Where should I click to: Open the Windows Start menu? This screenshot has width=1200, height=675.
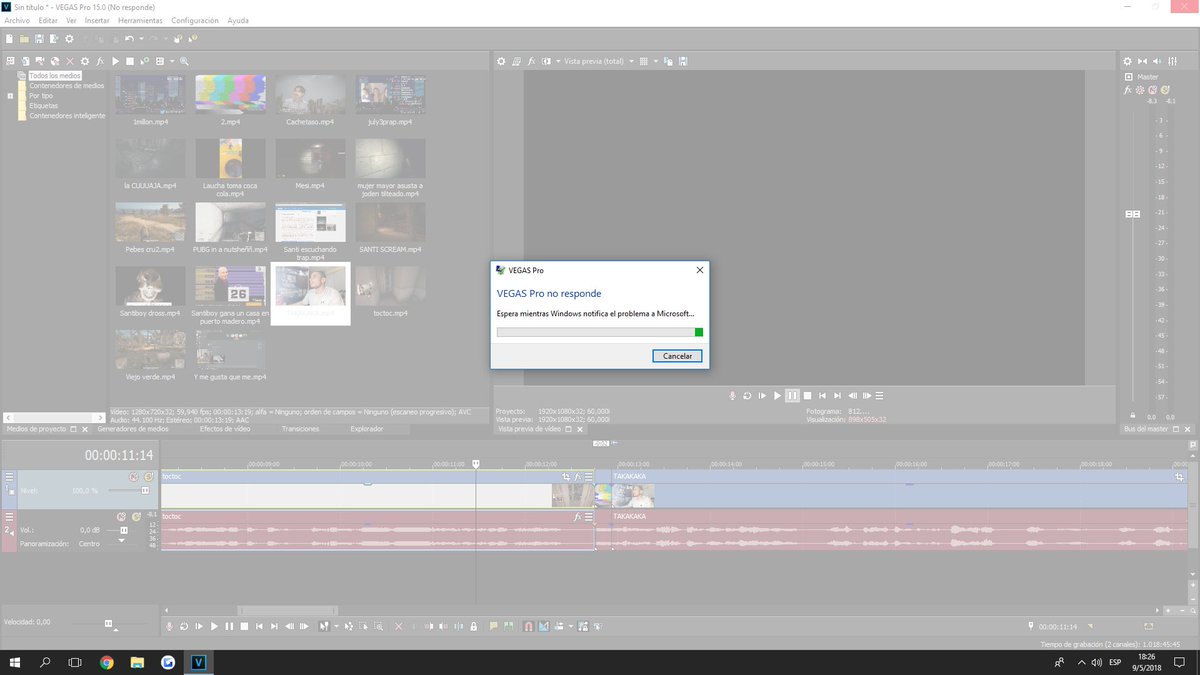click(x=15, y=662)
